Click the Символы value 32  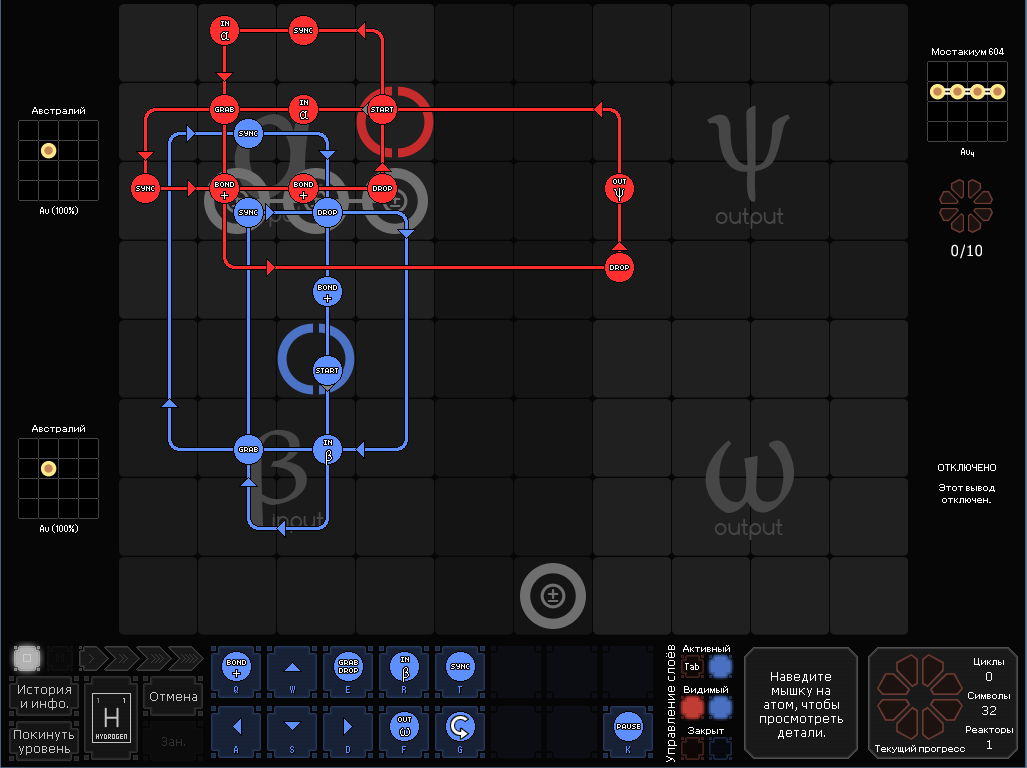pos(988,711)
